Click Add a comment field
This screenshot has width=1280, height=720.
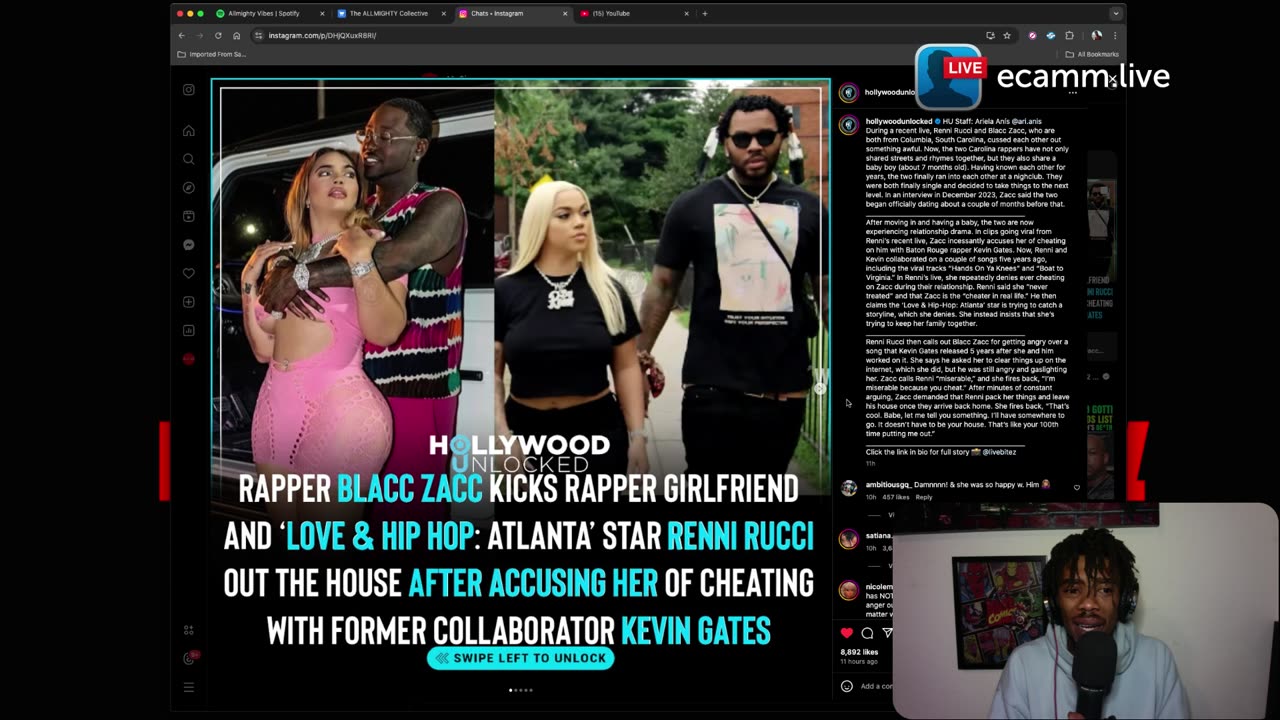(x=877, y=686)
